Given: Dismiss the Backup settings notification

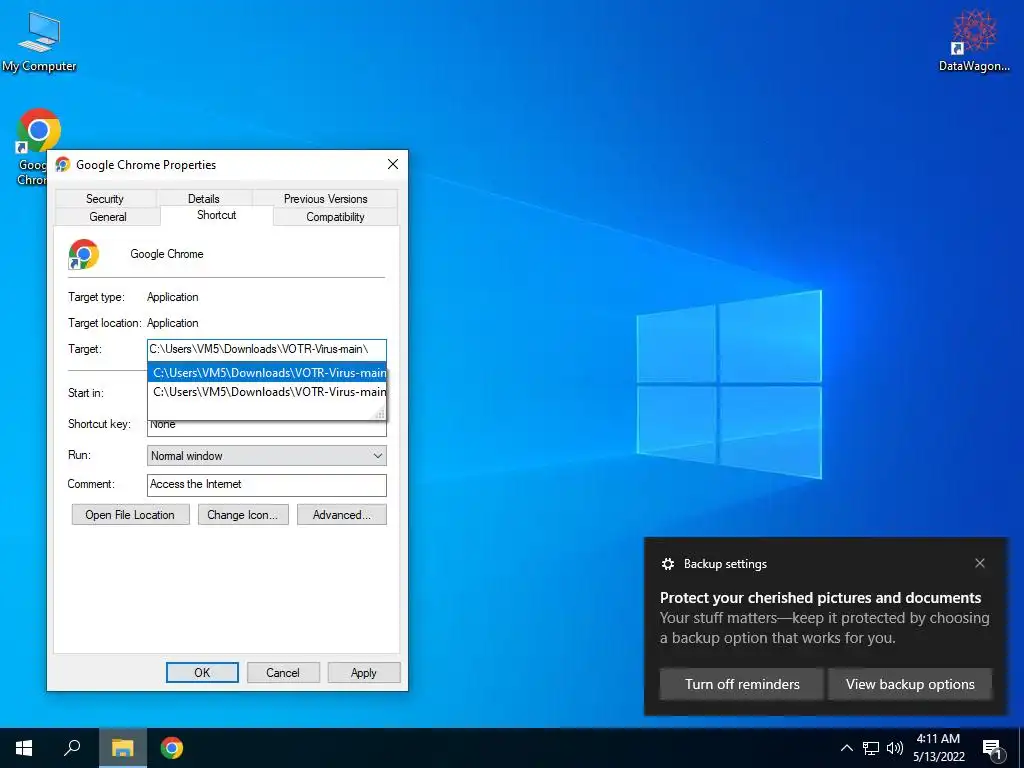Looking at the screenshot, I should click(x=980, y=563).
